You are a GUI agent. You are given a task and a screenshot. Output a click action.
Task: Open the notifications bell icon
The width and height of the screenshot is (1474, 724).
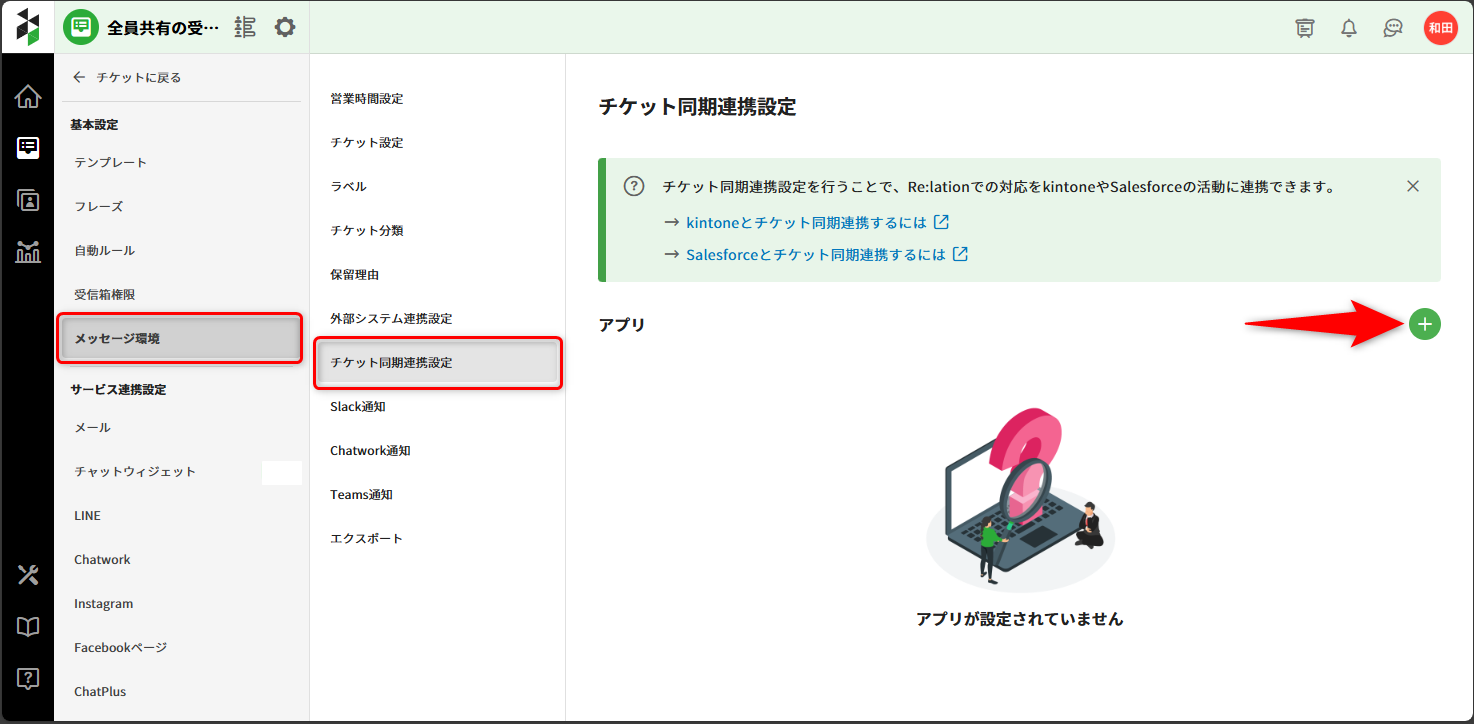click(1349, 28)
